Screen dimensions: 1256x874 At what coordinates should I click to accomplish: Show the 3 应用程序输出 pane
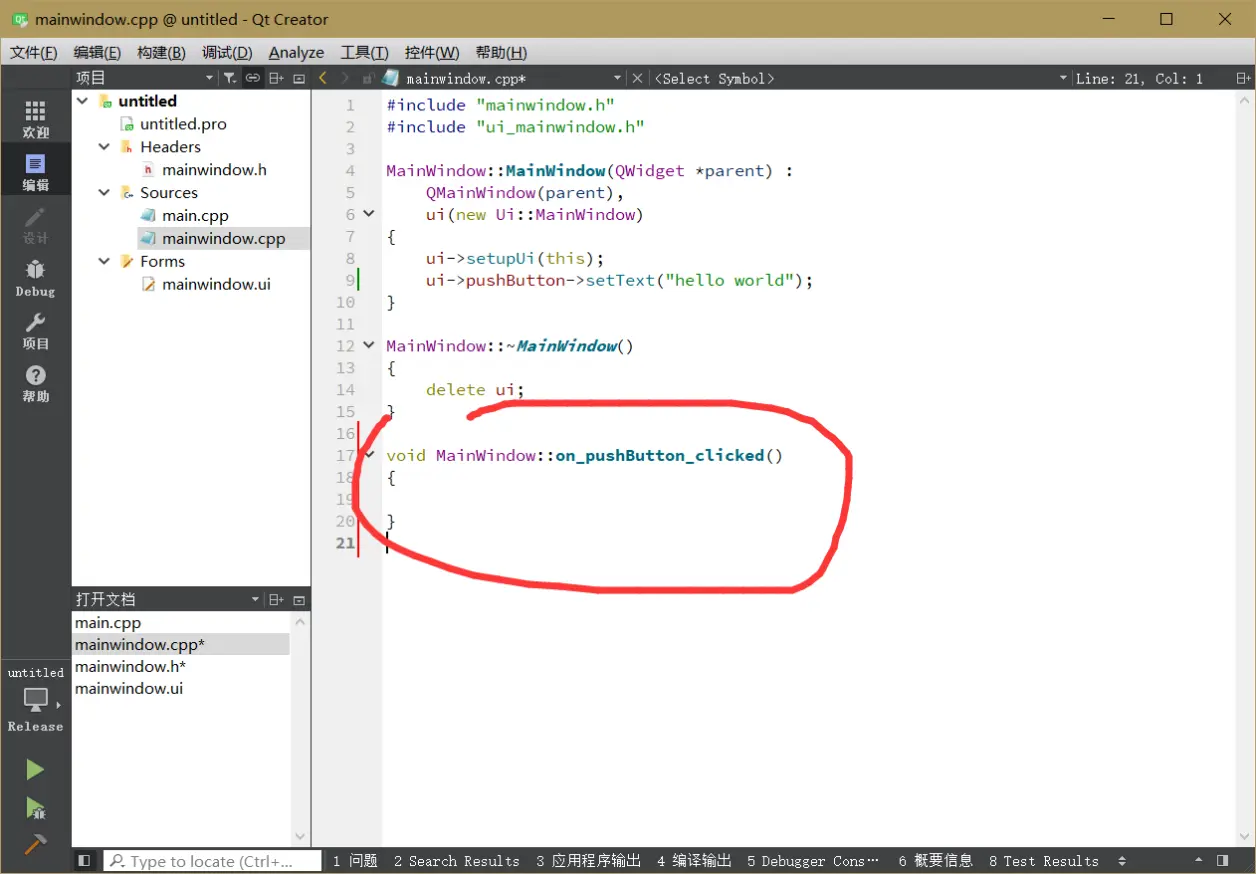click(588, 860)
